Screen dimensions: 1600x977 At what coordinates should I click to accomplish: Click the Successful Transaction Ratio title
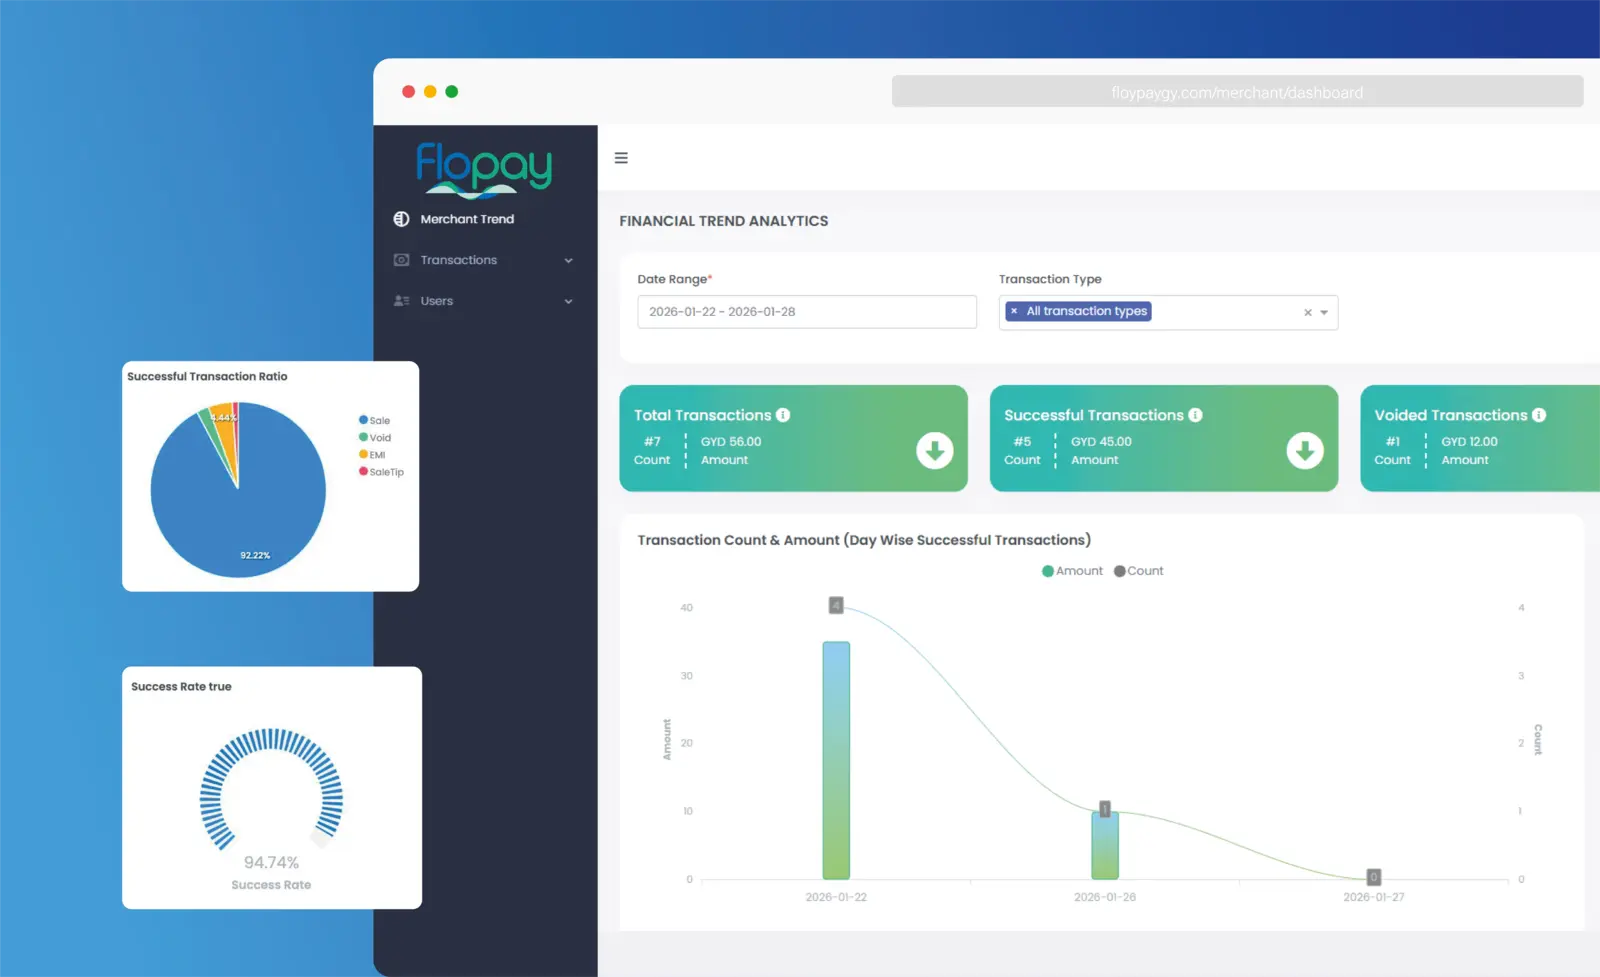pyautogui.click(x=207, y=376)
